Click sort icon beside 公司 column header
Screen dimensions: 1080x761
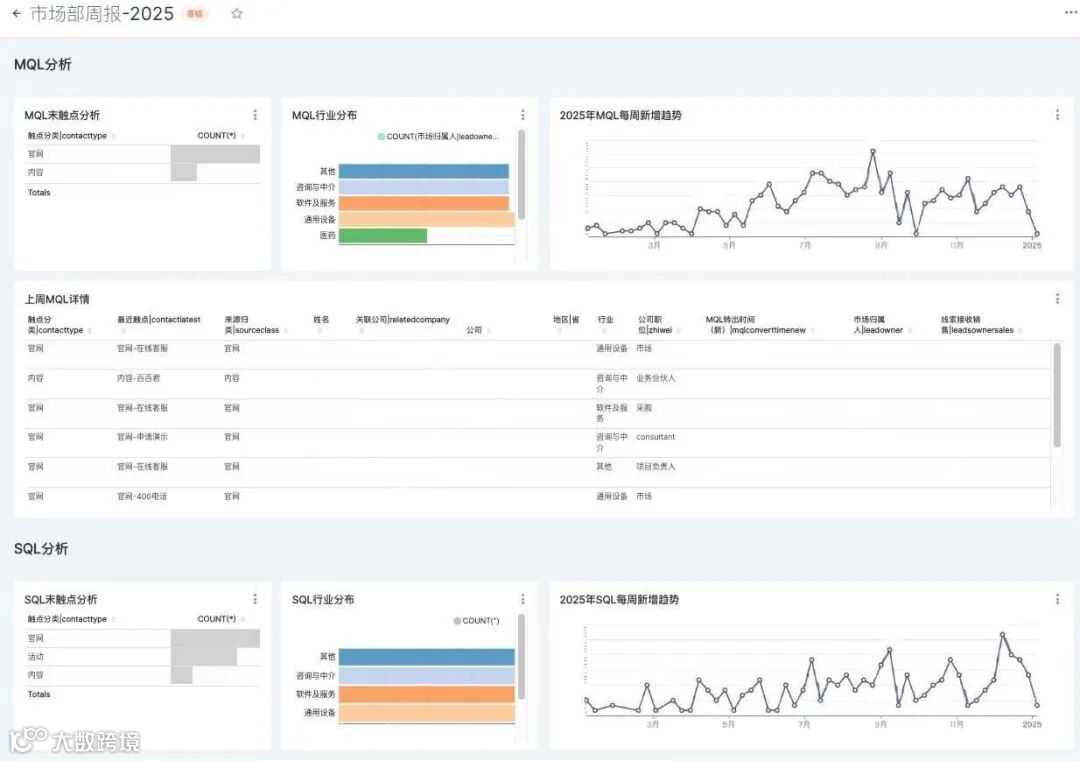[488, 331]
